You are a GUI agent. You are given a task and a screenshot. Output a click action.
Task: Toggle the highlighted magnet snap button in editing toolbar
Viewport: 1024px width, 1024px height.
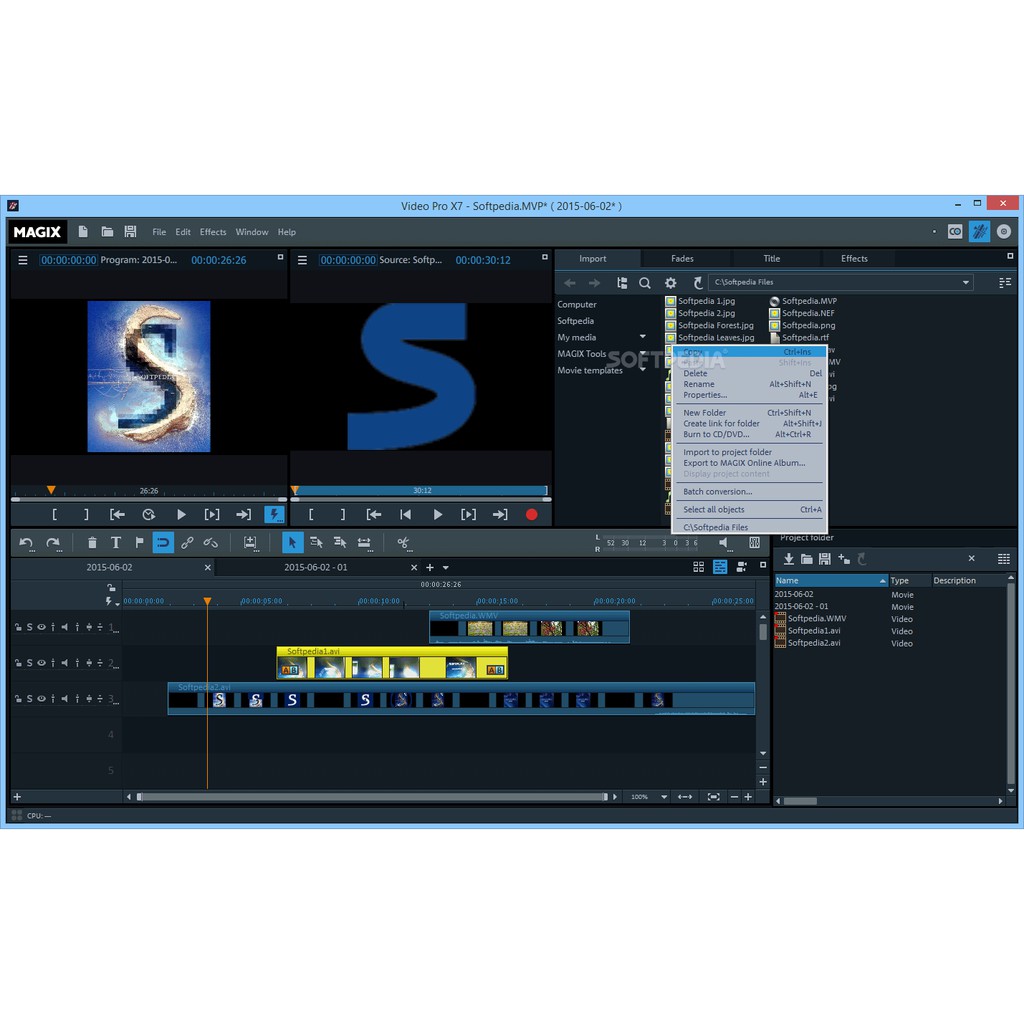pyautogui.click(x=163, y=543)
